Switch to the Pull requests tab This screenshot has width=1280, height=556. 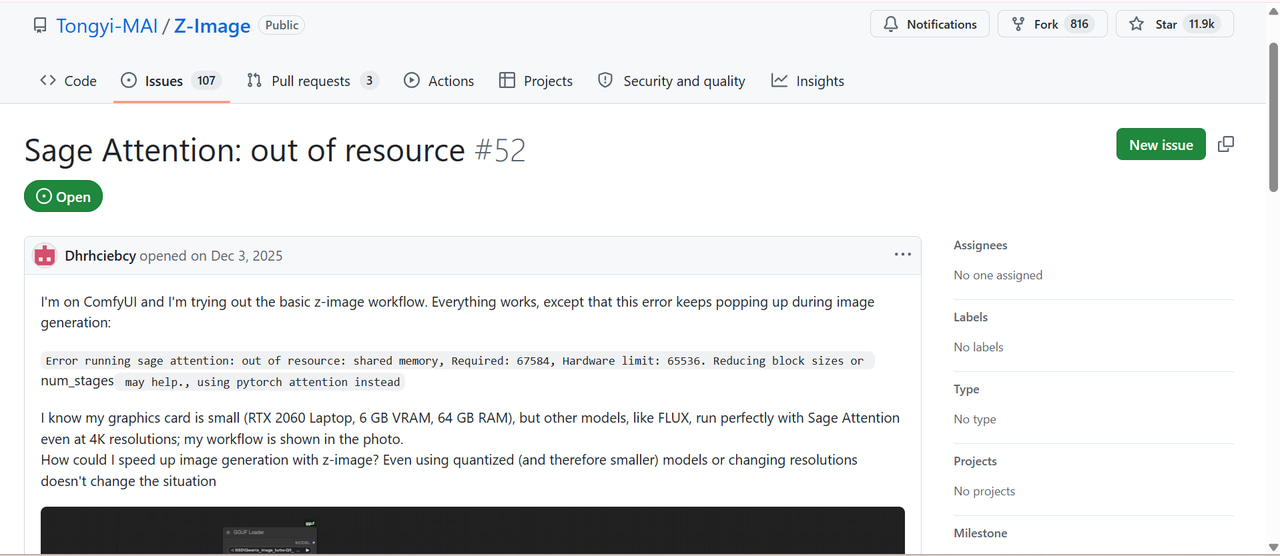click(x=312, y=81)
